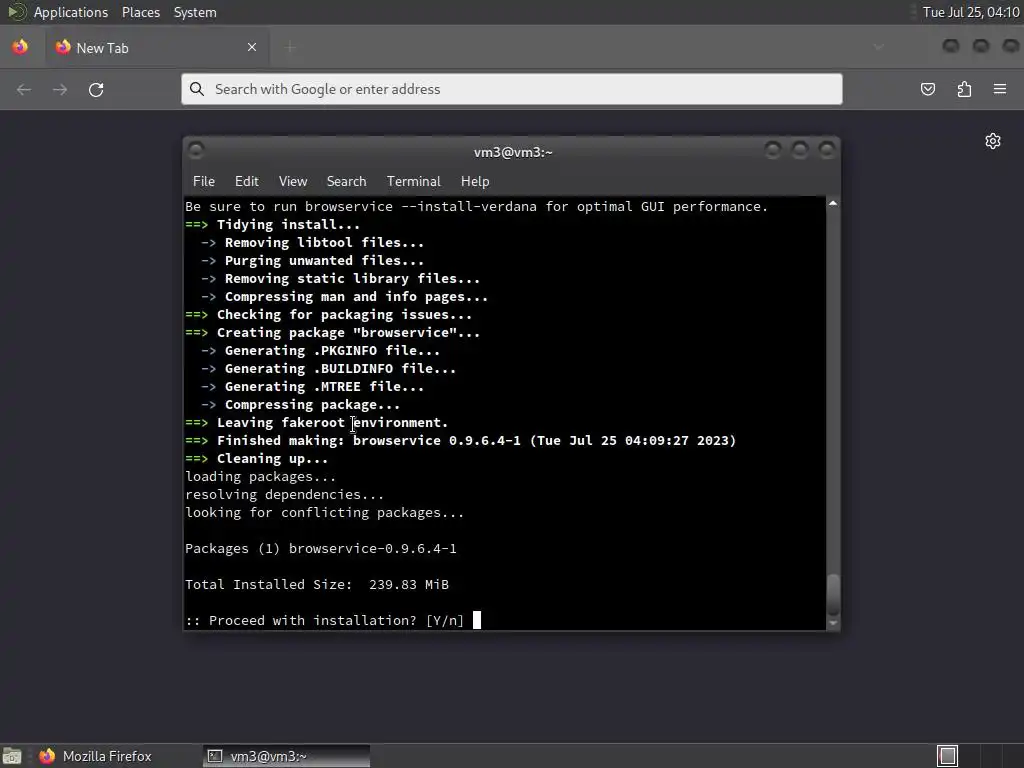
Task: Click the clock showing Tue Jul 25, 04:10
Action: (970, 12)
